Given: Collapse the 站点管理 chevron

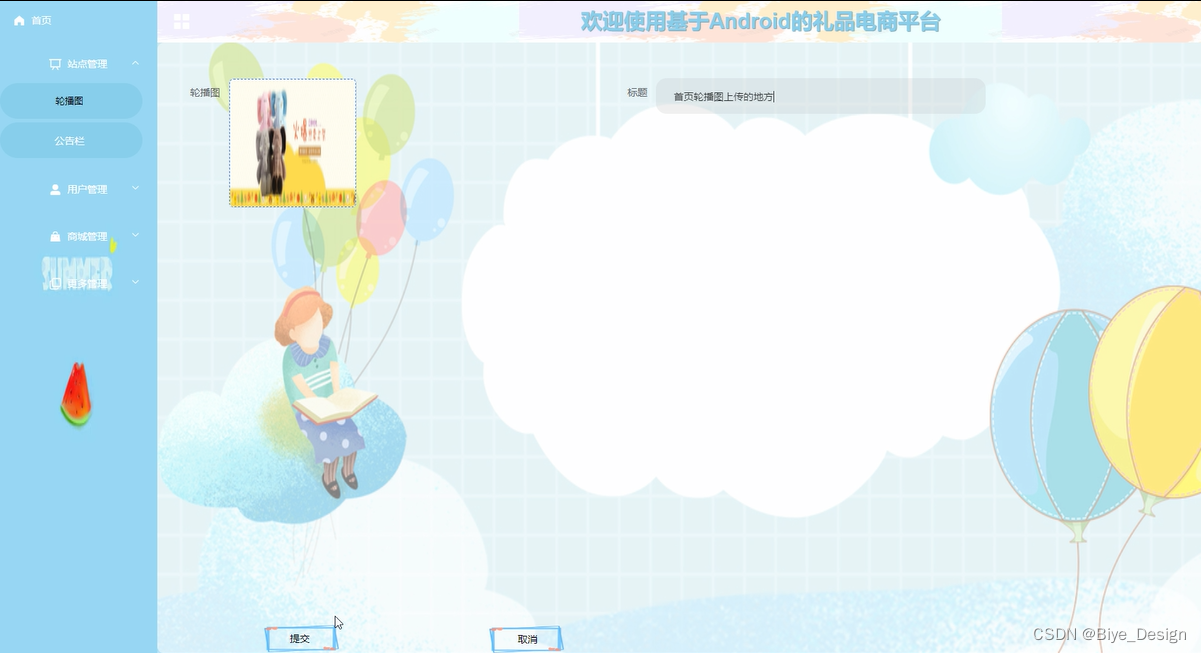Looking at the screenshot, I should click(136, 63).
